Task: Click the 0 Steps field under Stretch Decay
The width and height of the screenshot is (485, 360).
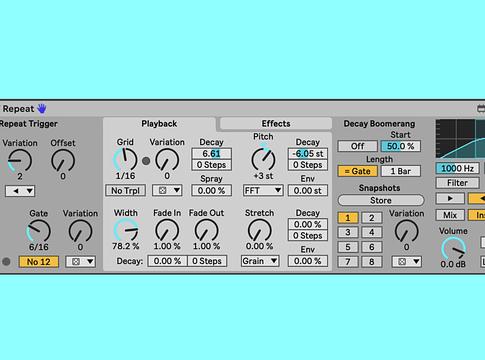Action: click(x=308, y=236)
